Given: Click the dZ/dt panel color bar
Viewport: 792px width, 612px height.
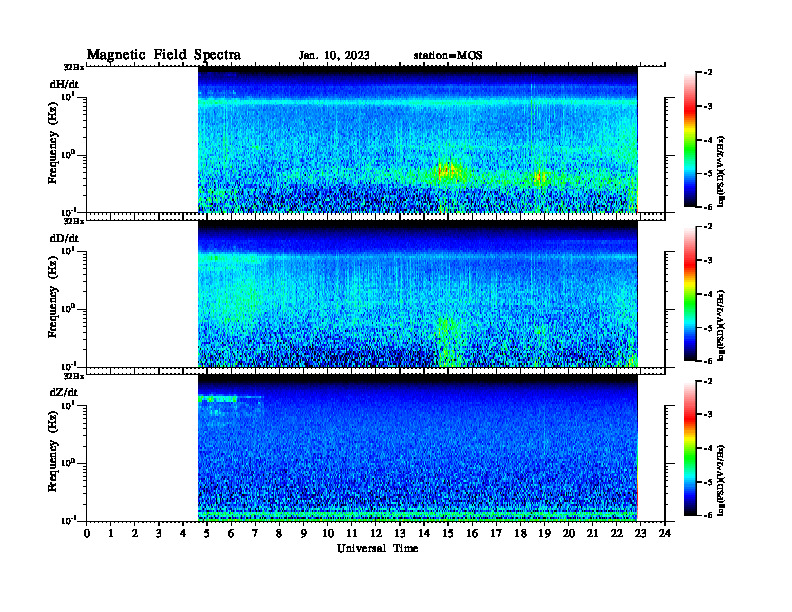Looking at the screenshot, I should click(690, 448).
